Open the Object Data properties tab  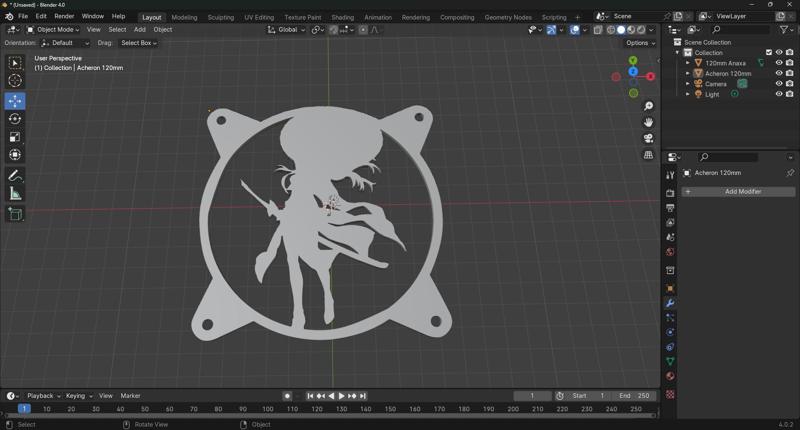coord(670,361)
